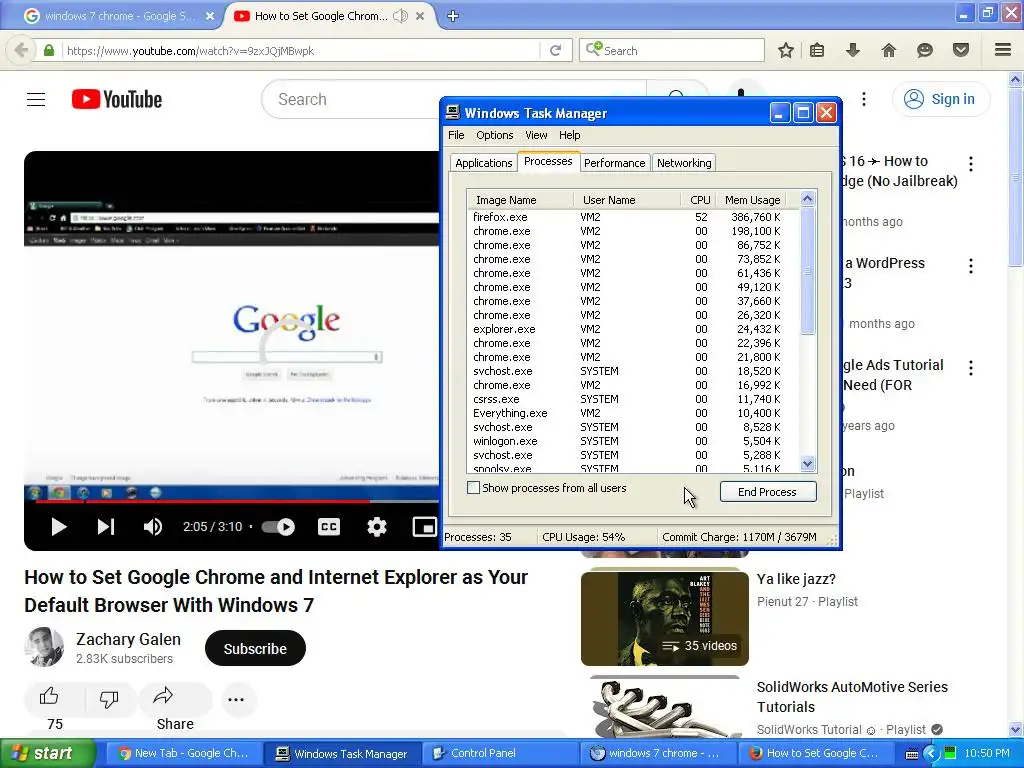Toggle closed captions on the video

[329, 526]
